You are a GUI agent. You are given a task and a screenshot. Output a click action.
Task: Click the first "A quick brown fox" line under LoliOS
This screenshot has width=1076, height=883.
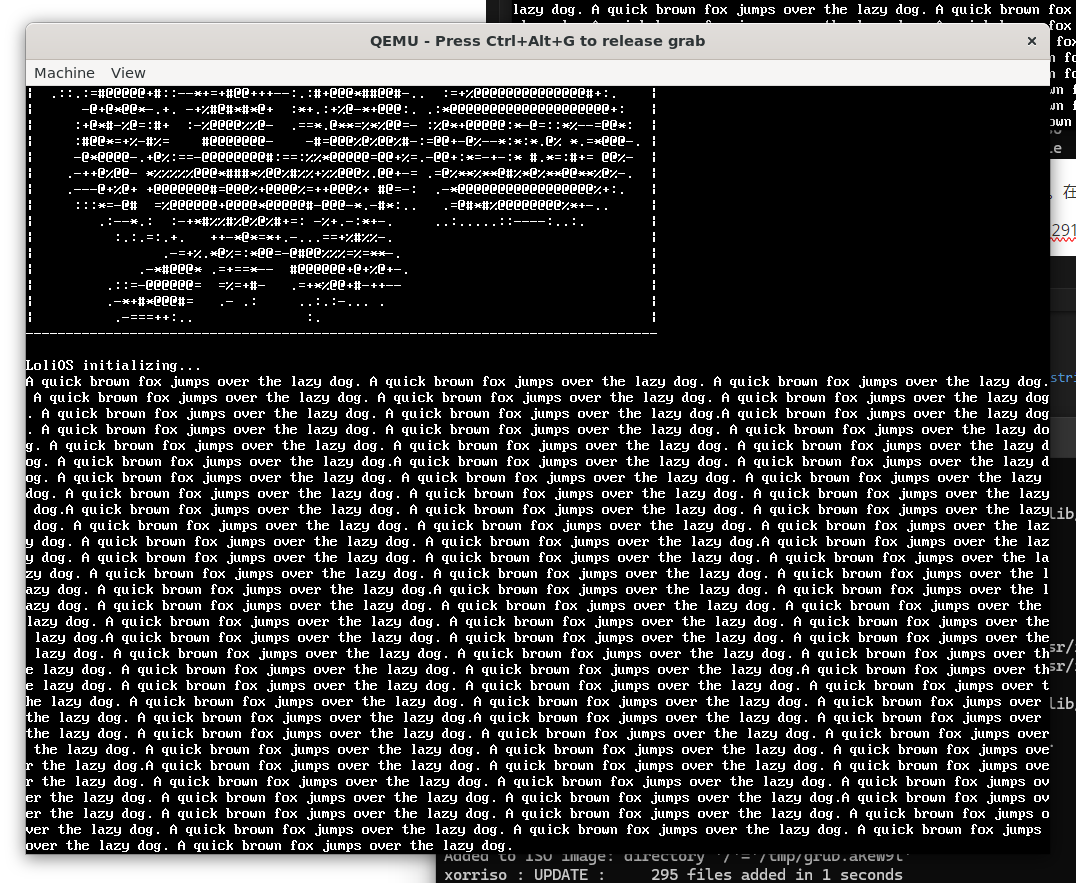(536, 381)
